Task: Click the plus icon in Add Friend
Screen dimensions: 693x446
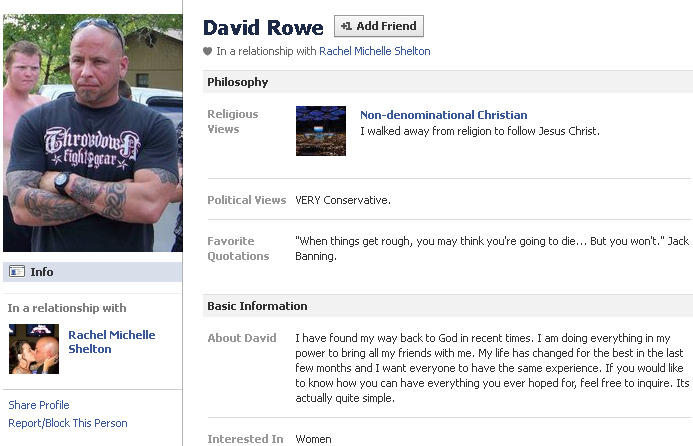Action: coord(346,26)
